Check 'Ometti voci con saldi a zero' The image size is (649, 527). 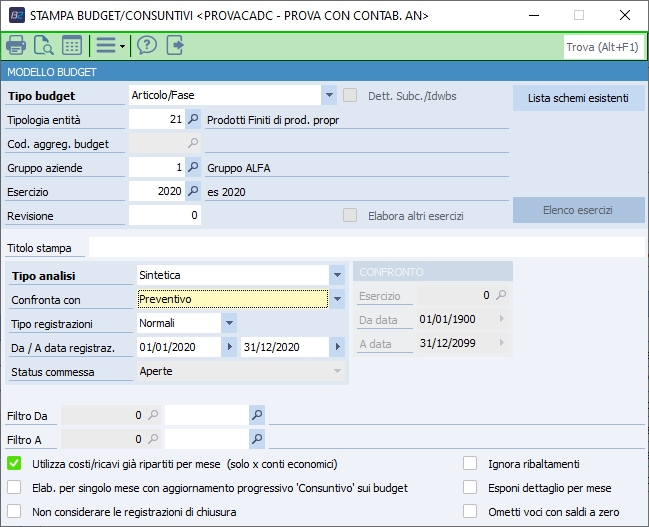(470, 511)
